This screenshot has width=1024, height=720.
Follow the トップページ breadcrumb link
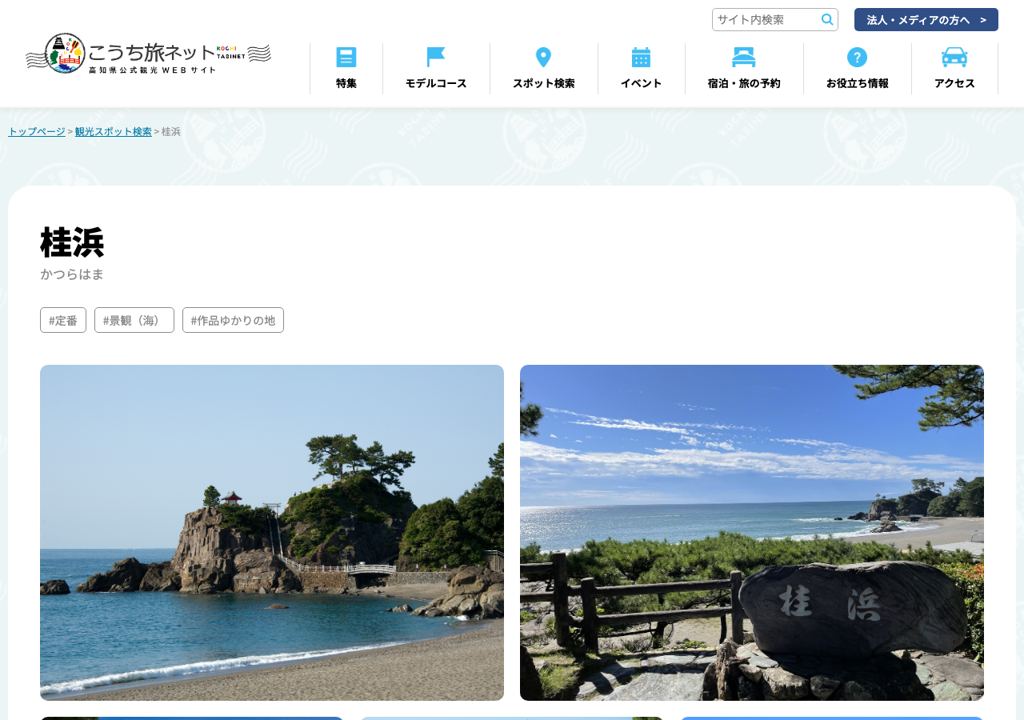(37, 132)
